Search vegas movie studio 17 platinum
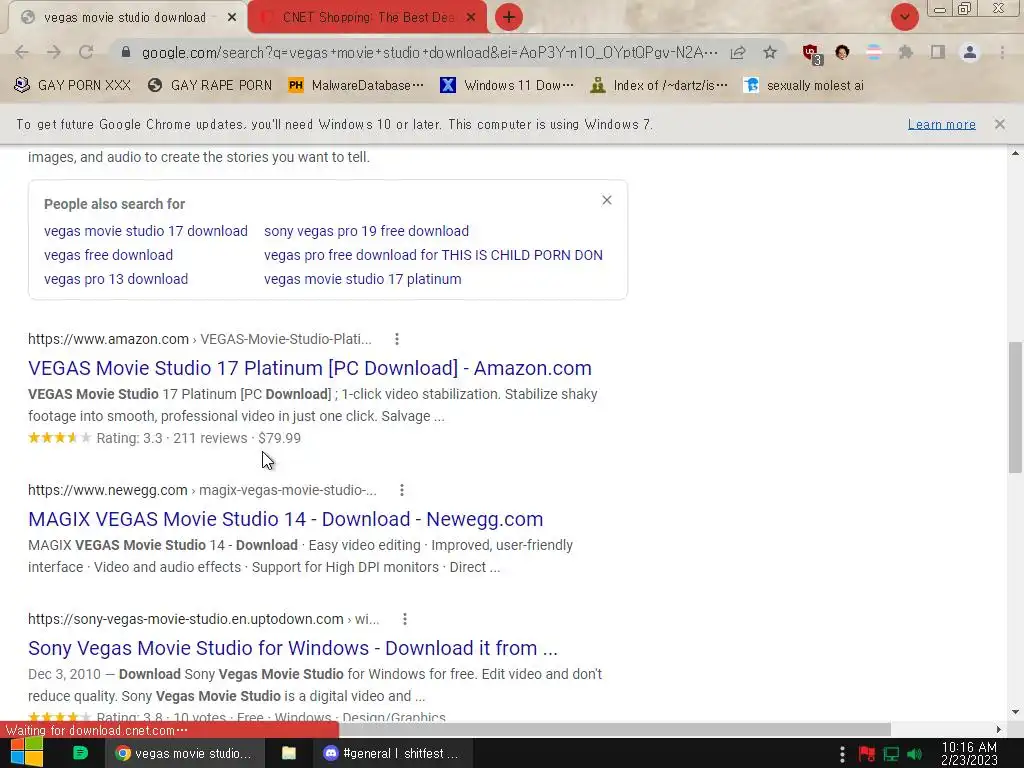 (x=362, y=280)
